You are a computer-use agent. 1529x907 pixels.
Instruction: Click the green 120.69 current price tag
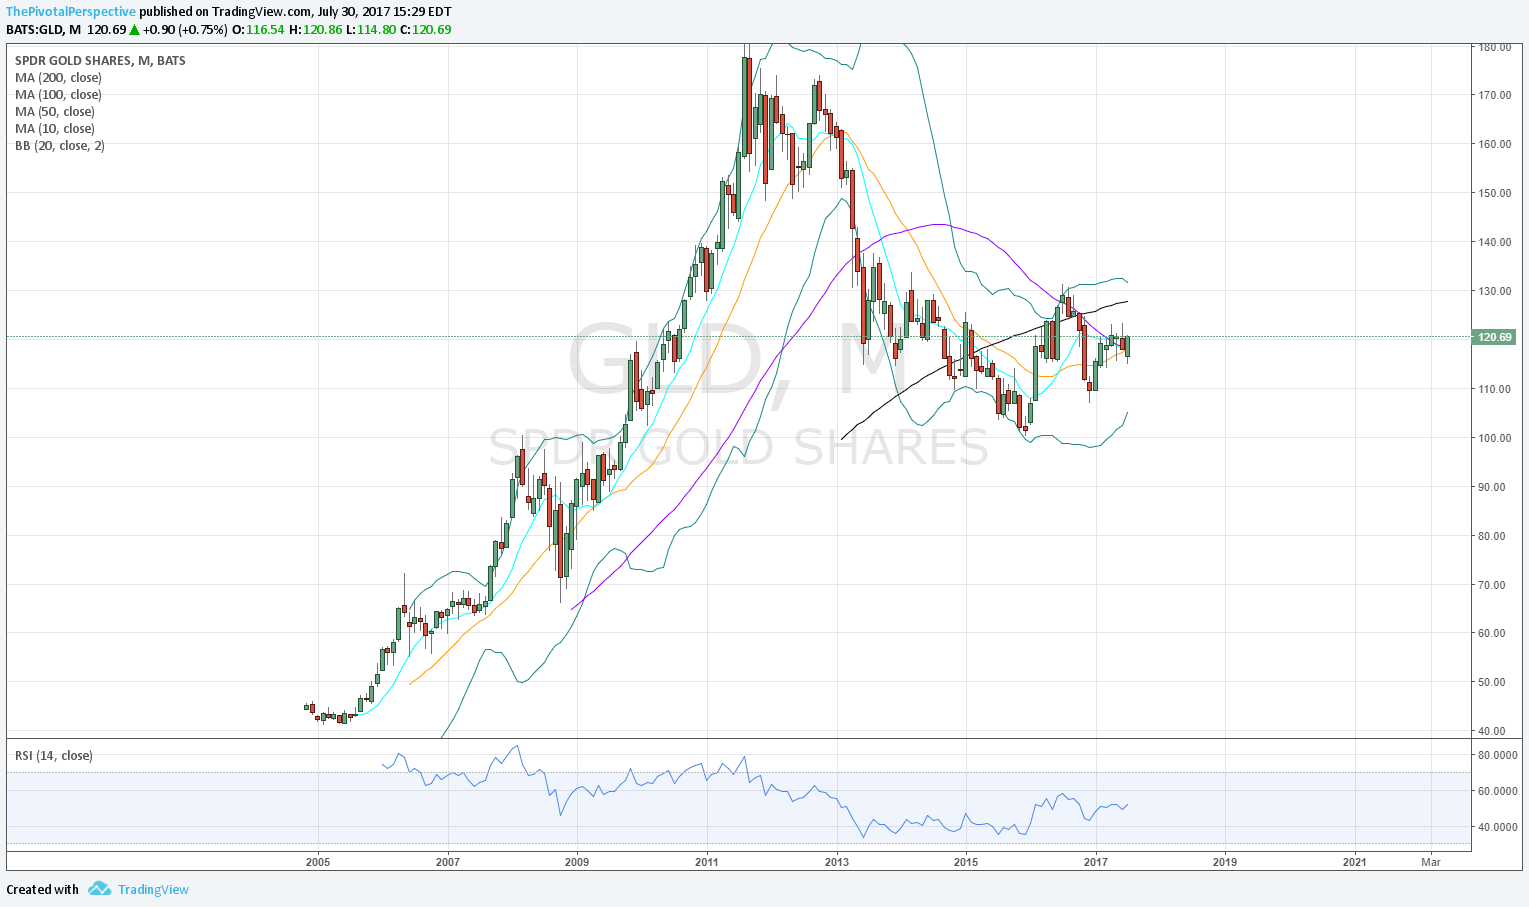tap(1495, 337)
